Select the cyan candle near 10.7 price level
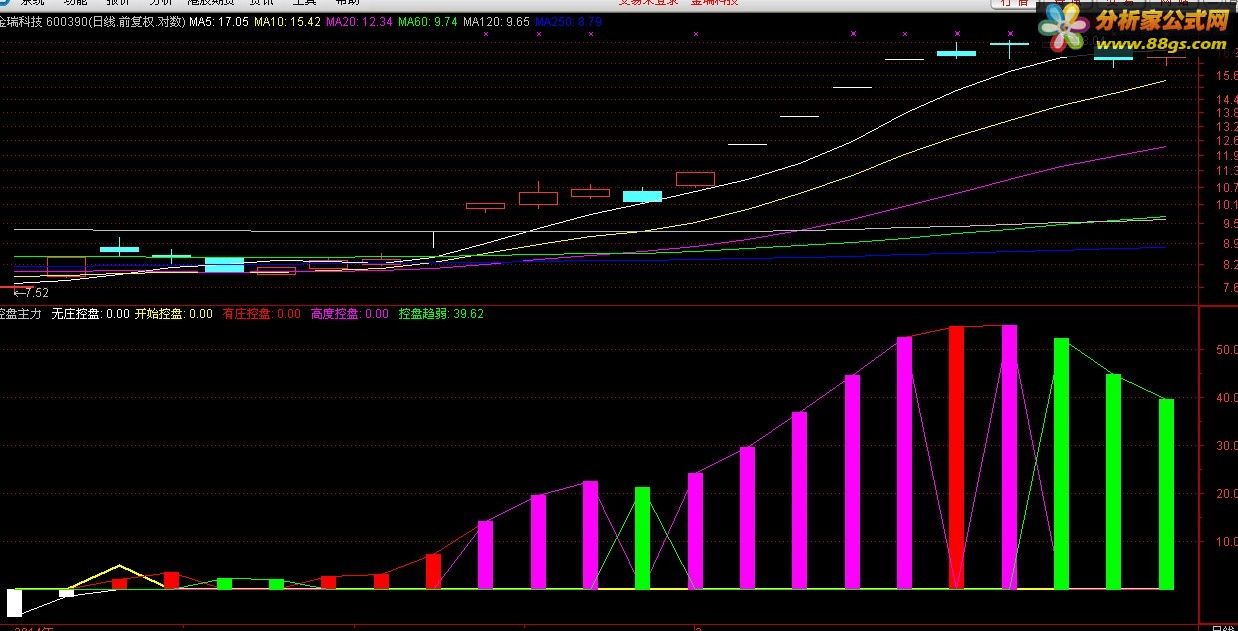The image size is (1238, 631). [642, 196]
